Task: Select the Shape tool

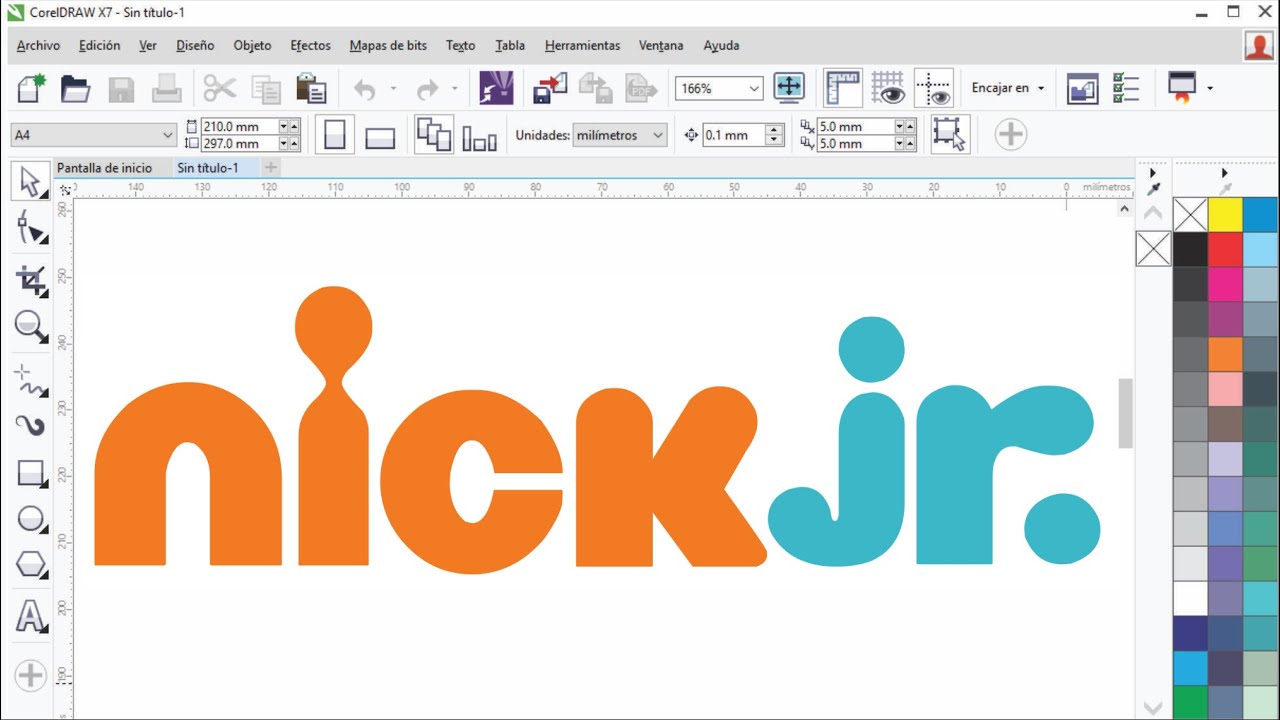Action: [x=31, y=229]
